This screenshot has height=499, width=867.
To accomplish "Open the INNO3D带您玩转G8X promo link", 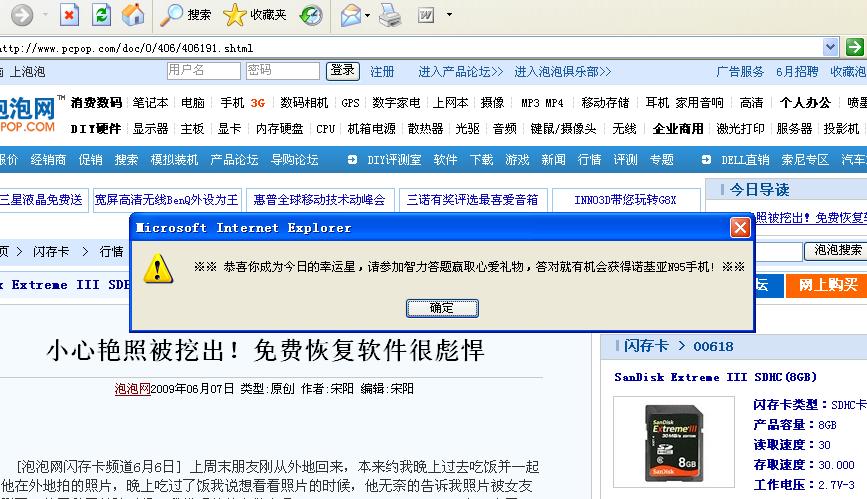I will (626, 200).
